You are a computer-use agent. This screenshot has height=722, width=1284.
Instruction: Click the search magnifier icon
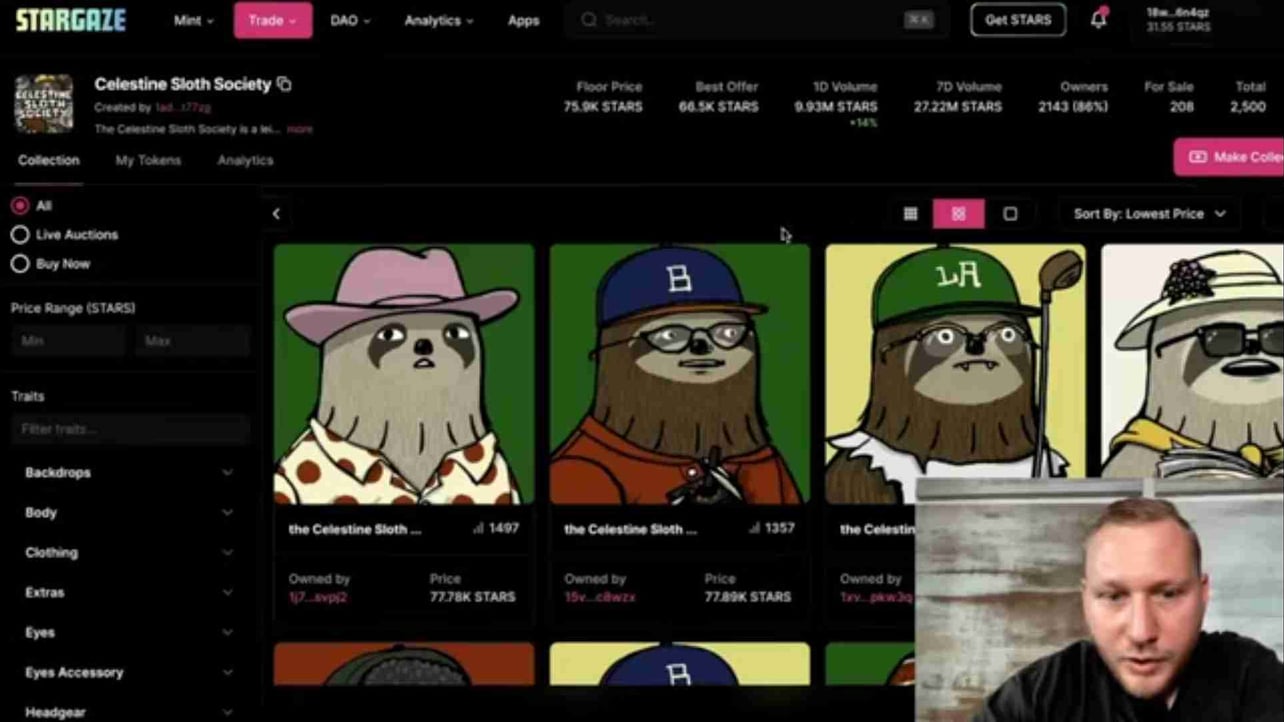coord(589,20)
